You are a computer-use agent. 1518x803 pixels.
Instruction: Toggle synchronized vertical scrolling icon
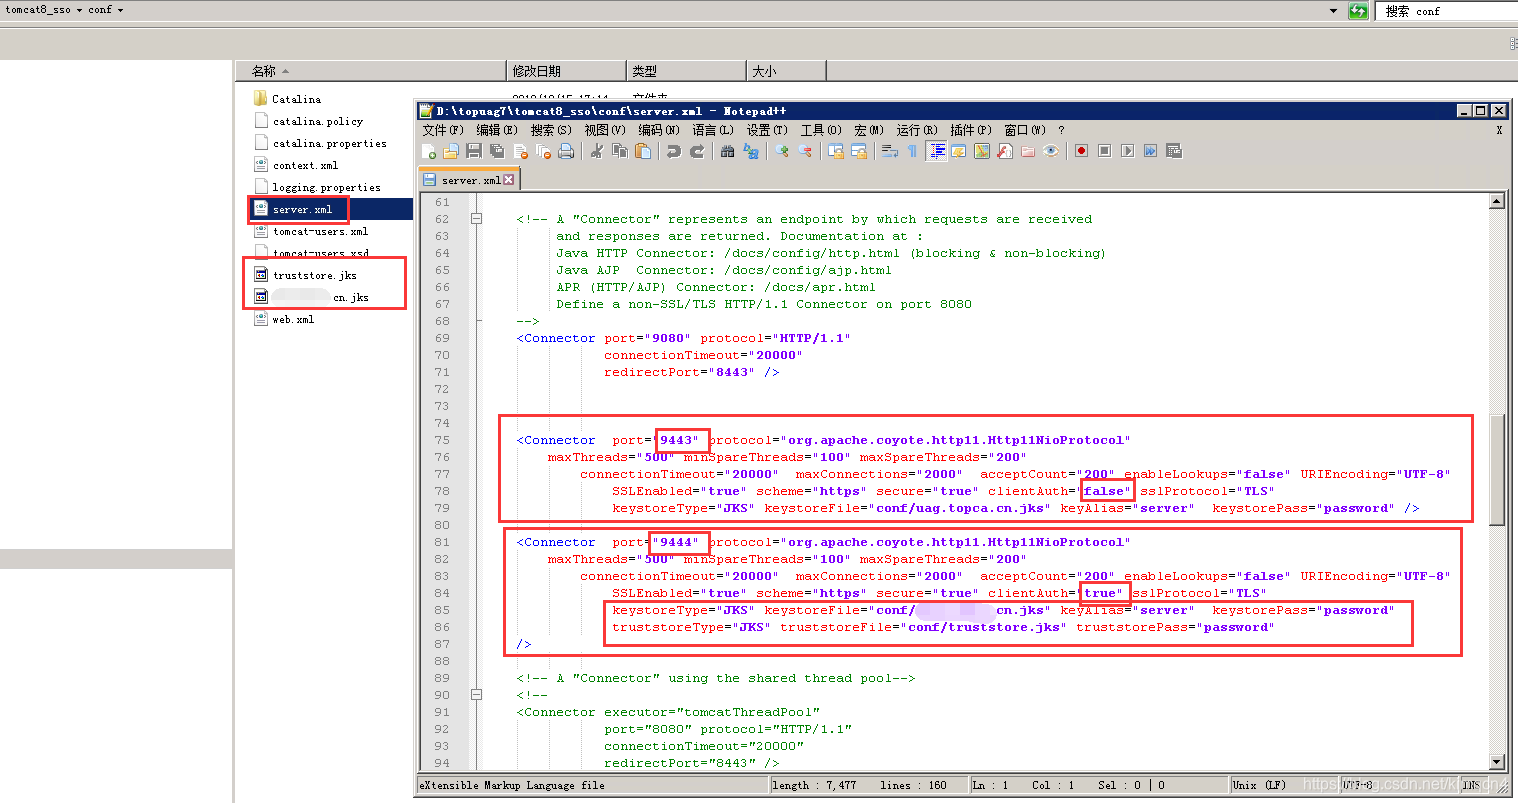coord(835,151)
